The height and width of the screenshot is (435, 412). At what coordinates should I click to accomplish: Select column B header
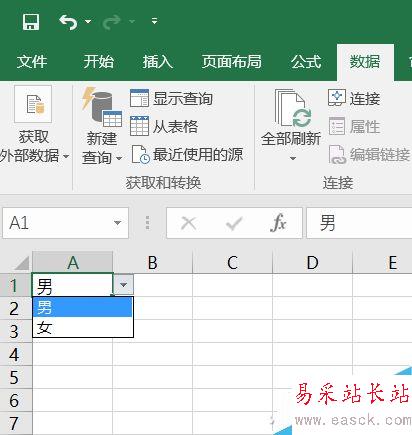[x=153, y=263]
